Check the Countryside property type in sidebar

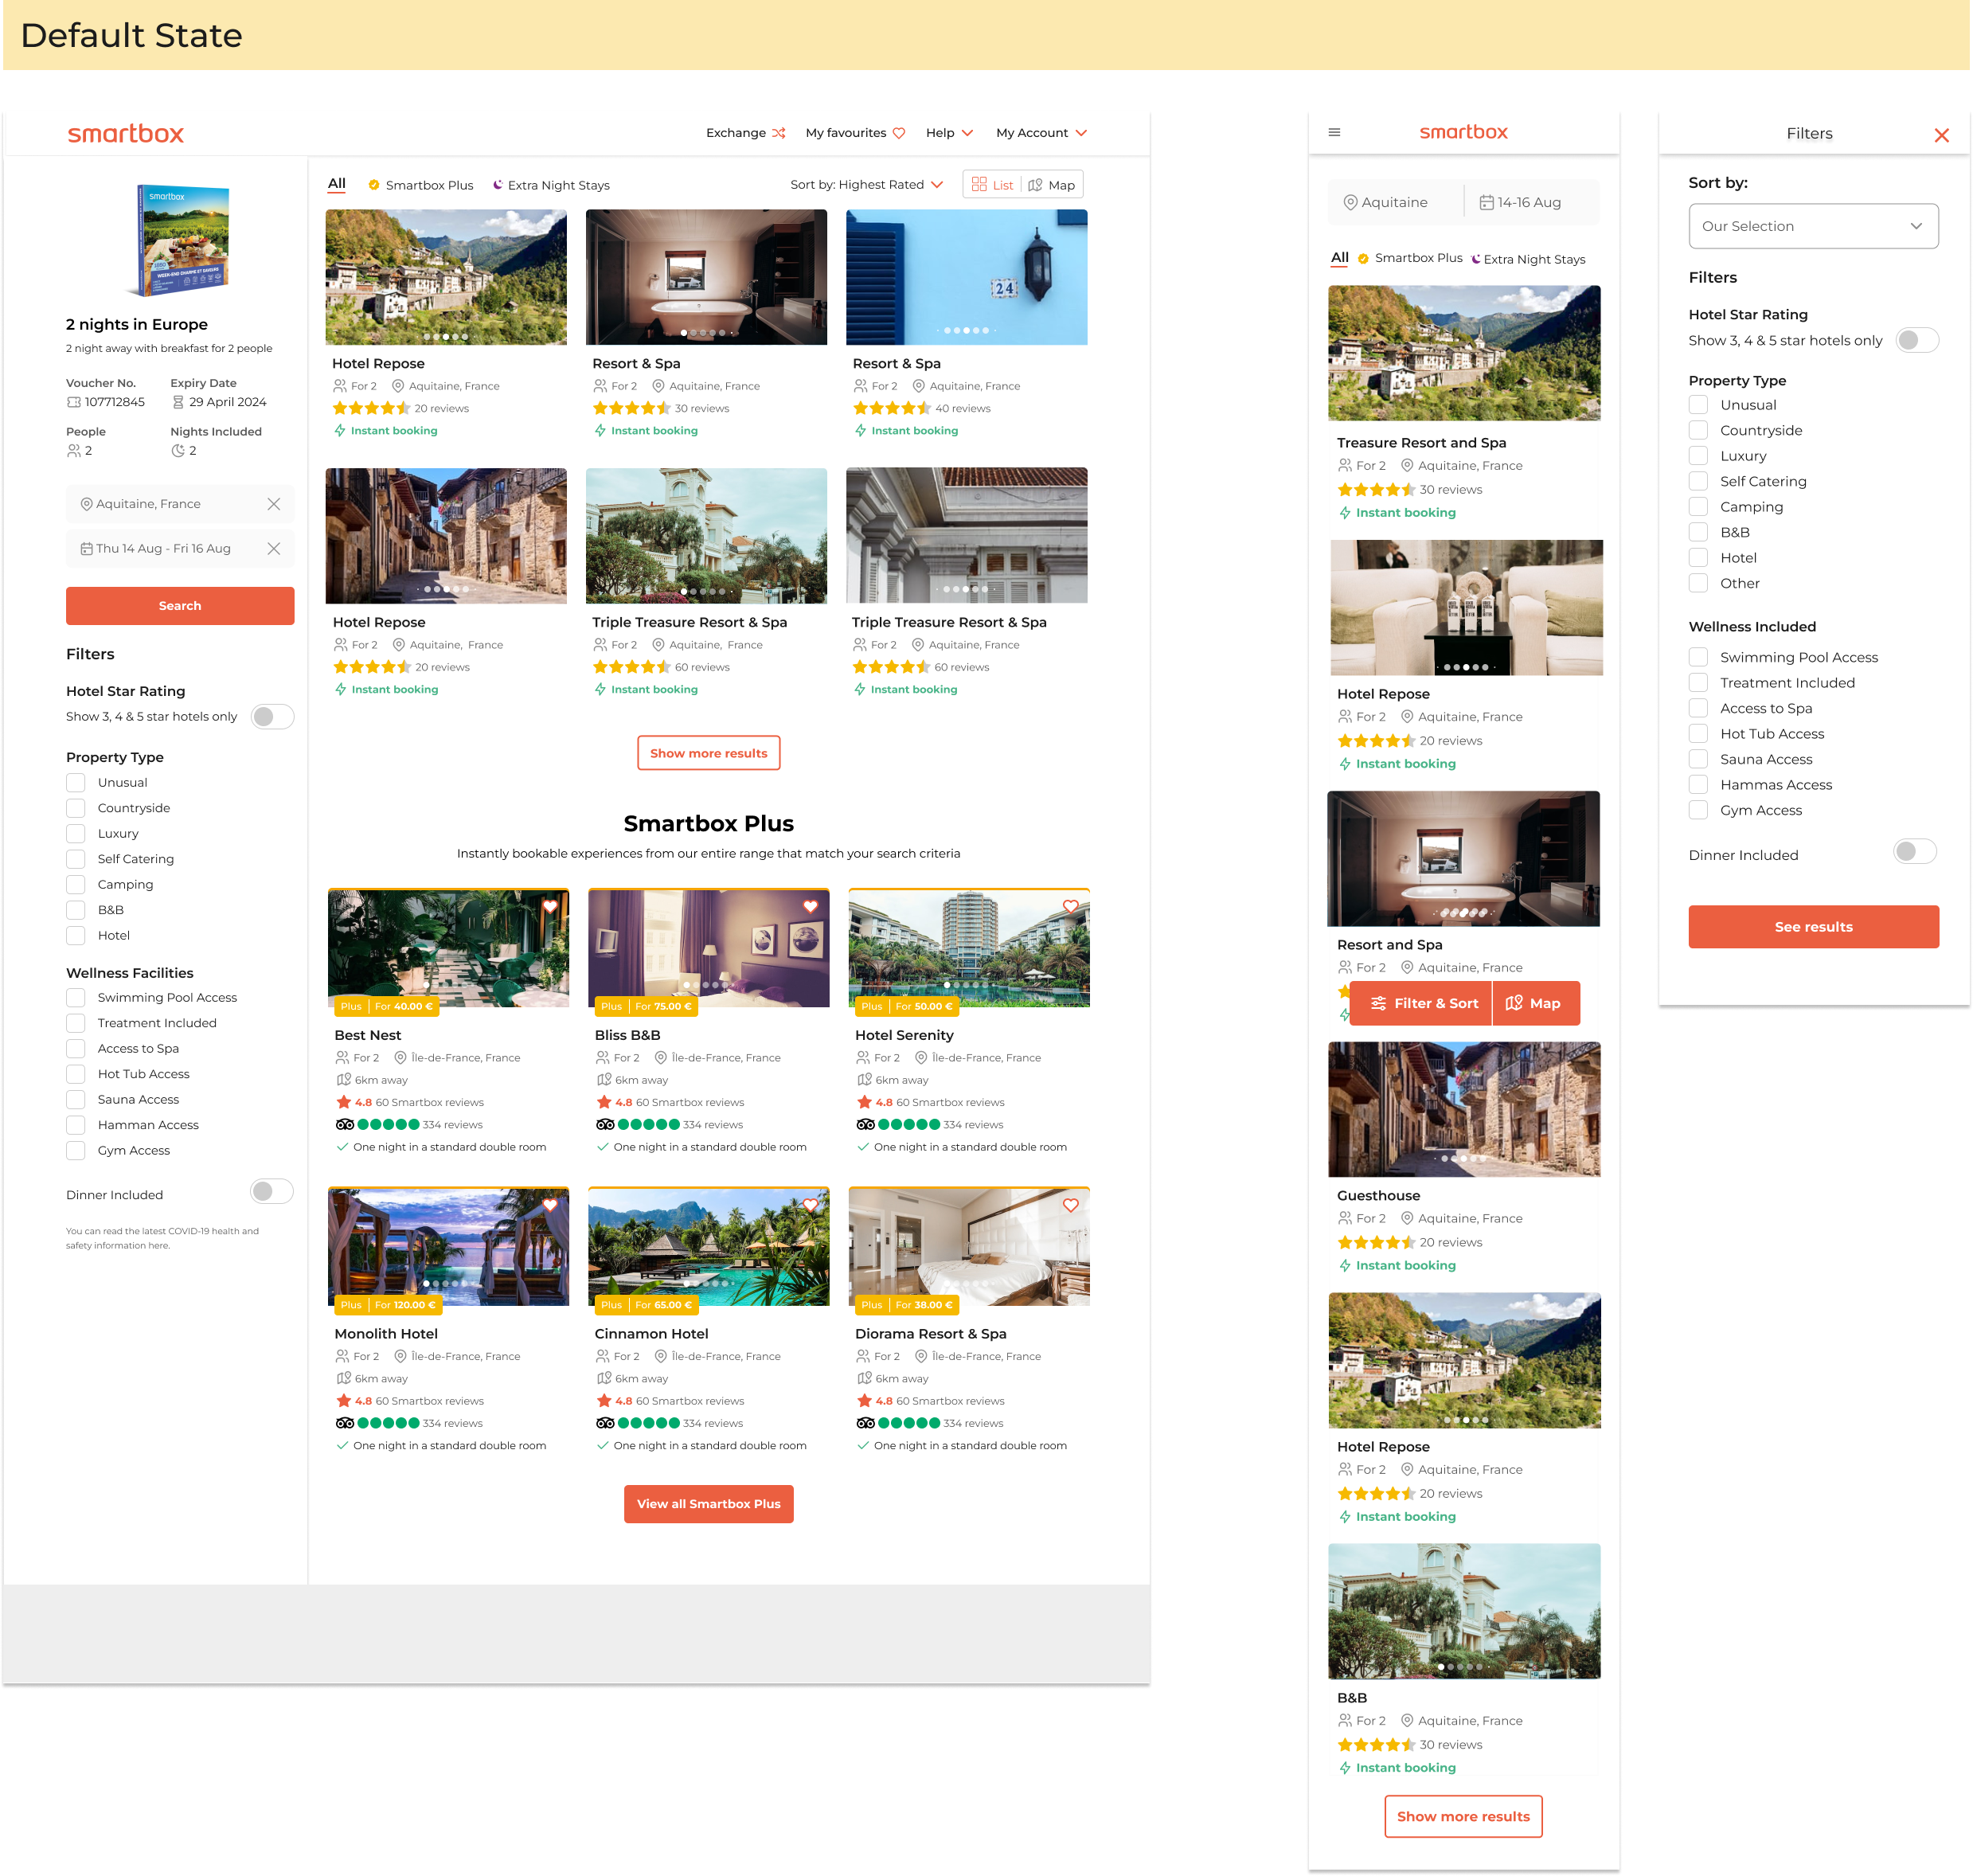coord(76,808)
